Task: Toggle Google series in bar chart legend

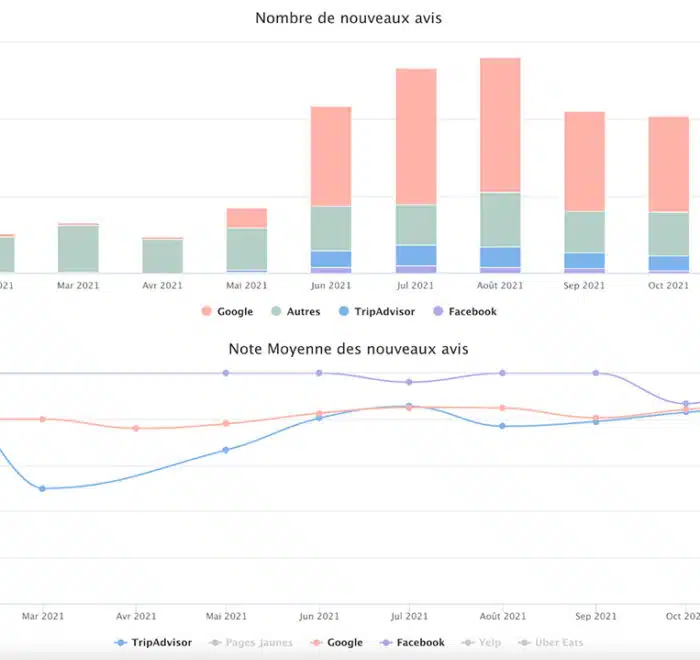Action: [x=227, y=312]
